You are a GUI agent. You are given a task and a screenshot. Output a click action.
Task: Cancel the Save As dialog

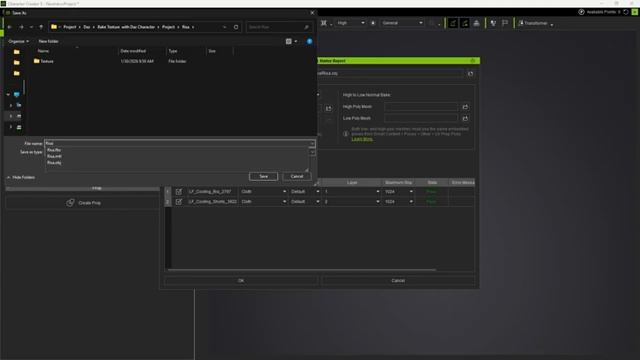pos(297,176)
